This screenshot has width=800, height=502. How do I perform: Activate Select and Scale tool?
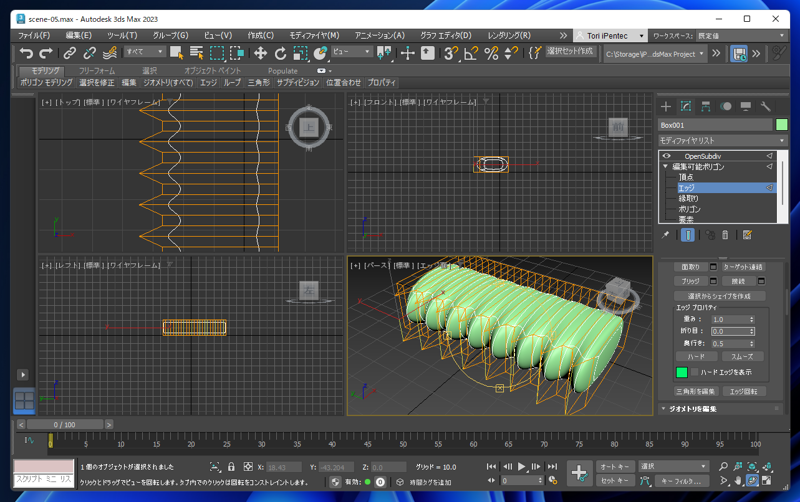click(301, 53)
